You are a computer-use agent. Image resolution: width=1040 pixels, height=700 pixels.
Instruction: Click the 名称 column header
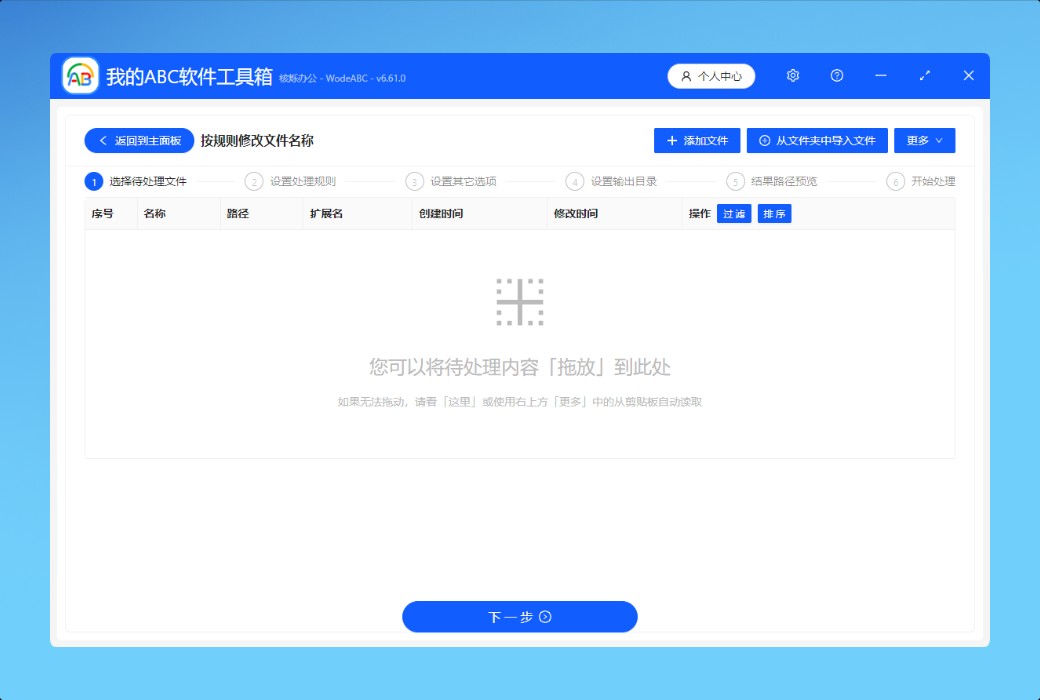154,214
